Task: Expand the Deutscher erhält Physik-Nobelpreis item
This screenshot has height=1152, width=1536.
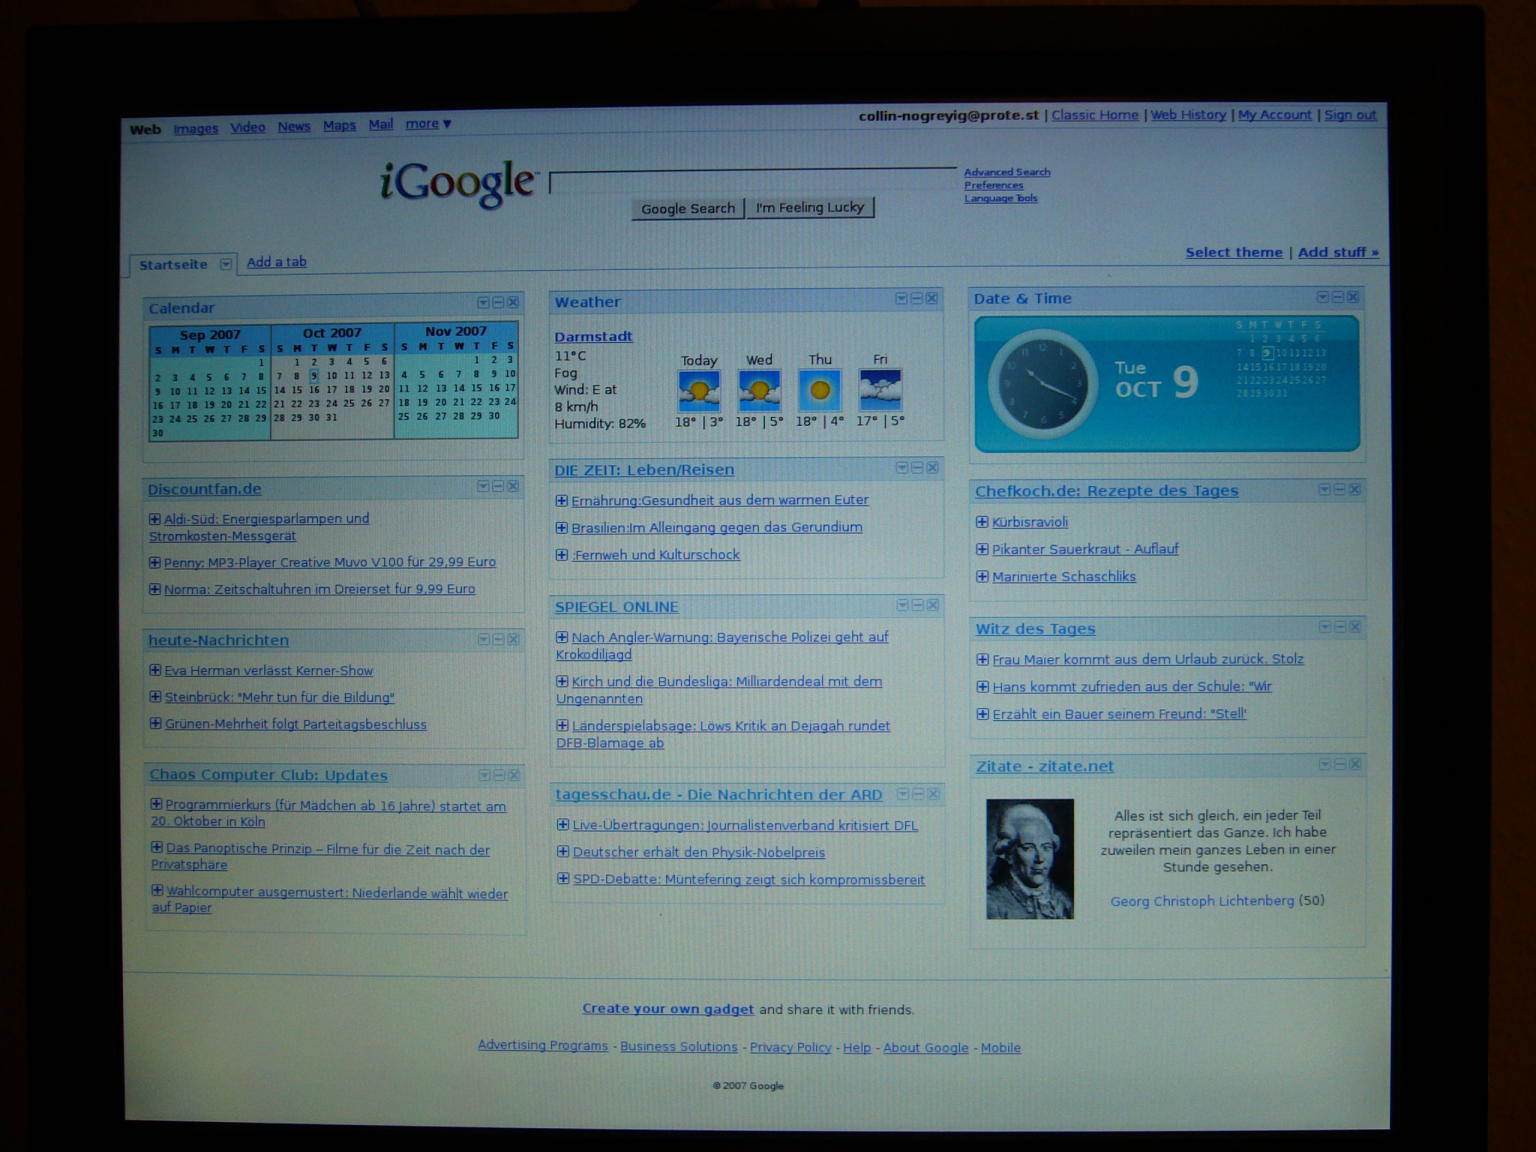Action: coord(563,852)
